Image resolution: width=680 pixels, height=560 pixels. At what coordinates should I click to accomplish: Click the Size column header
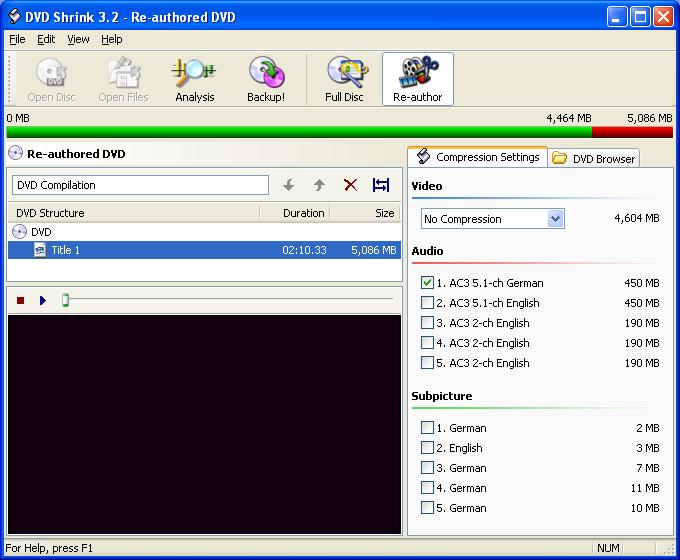365,213
